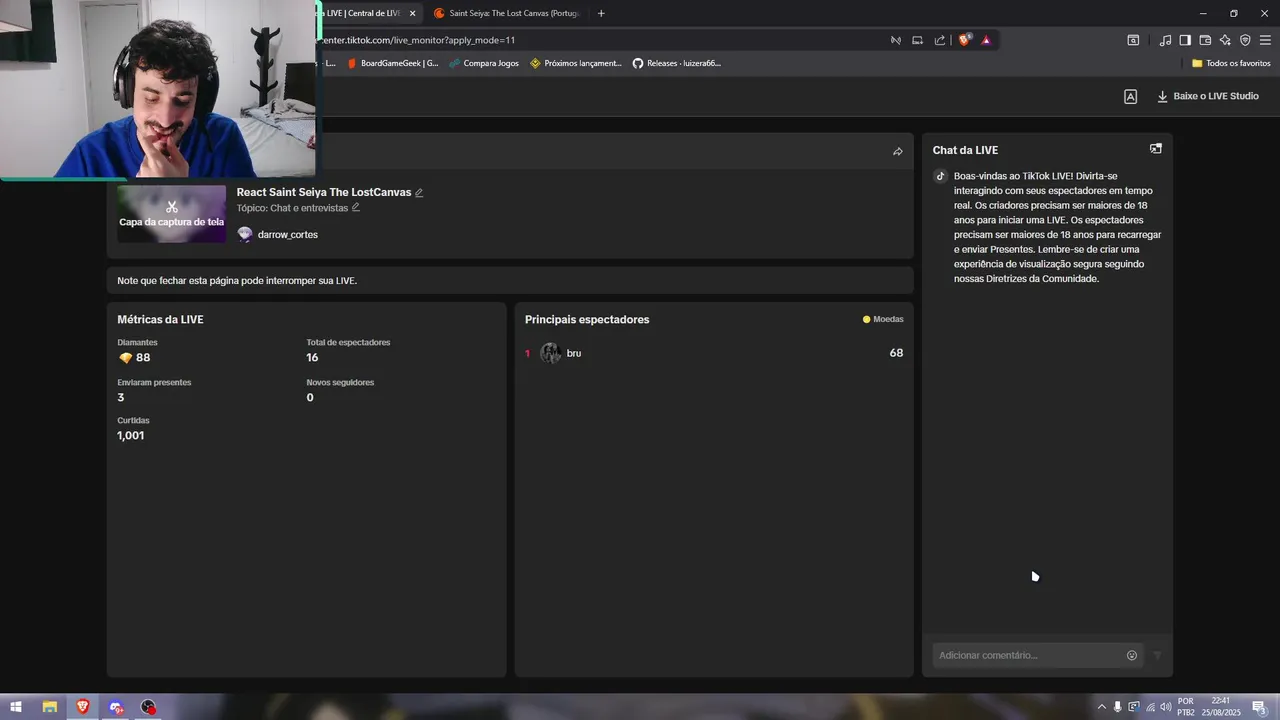Open the Windows notification center icon
1280x720 pixels.
[1260, 707]
